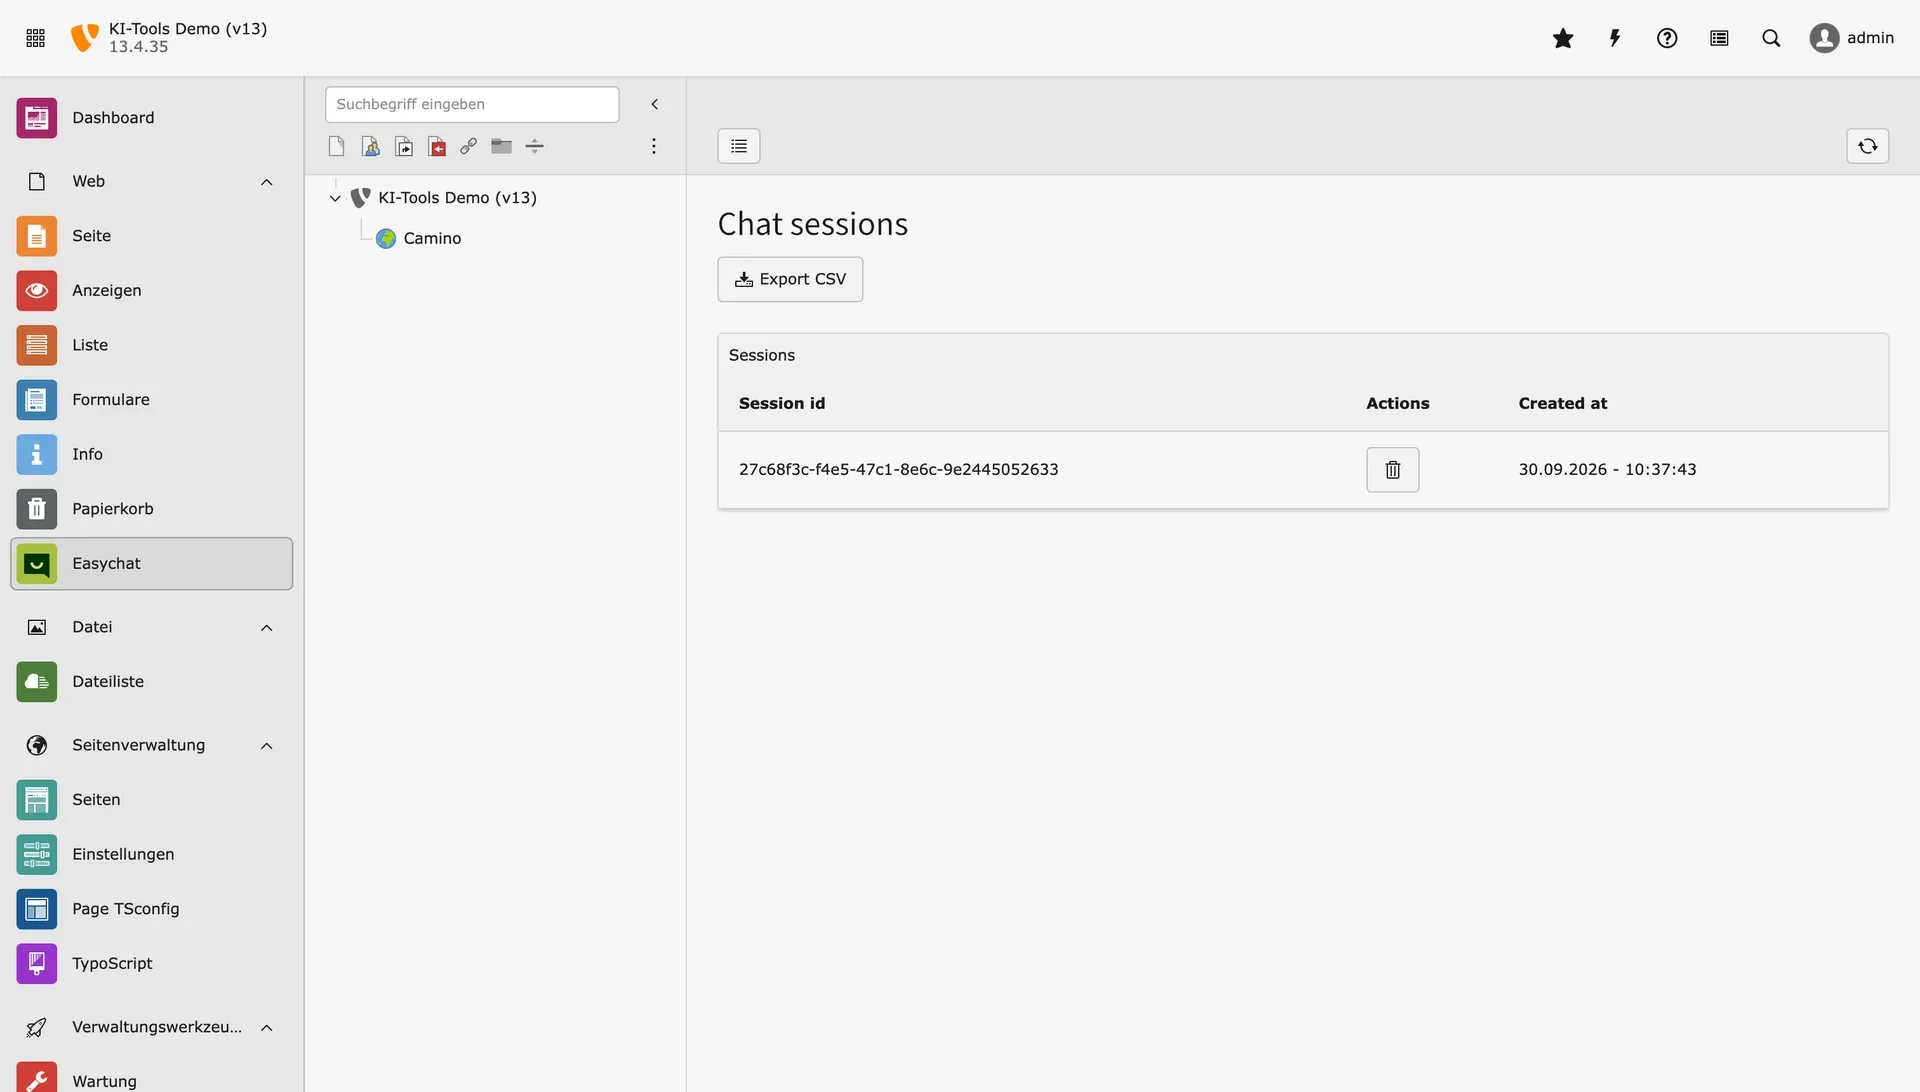Collapse the Seitenverwaltung module group

tap(151, 745)
